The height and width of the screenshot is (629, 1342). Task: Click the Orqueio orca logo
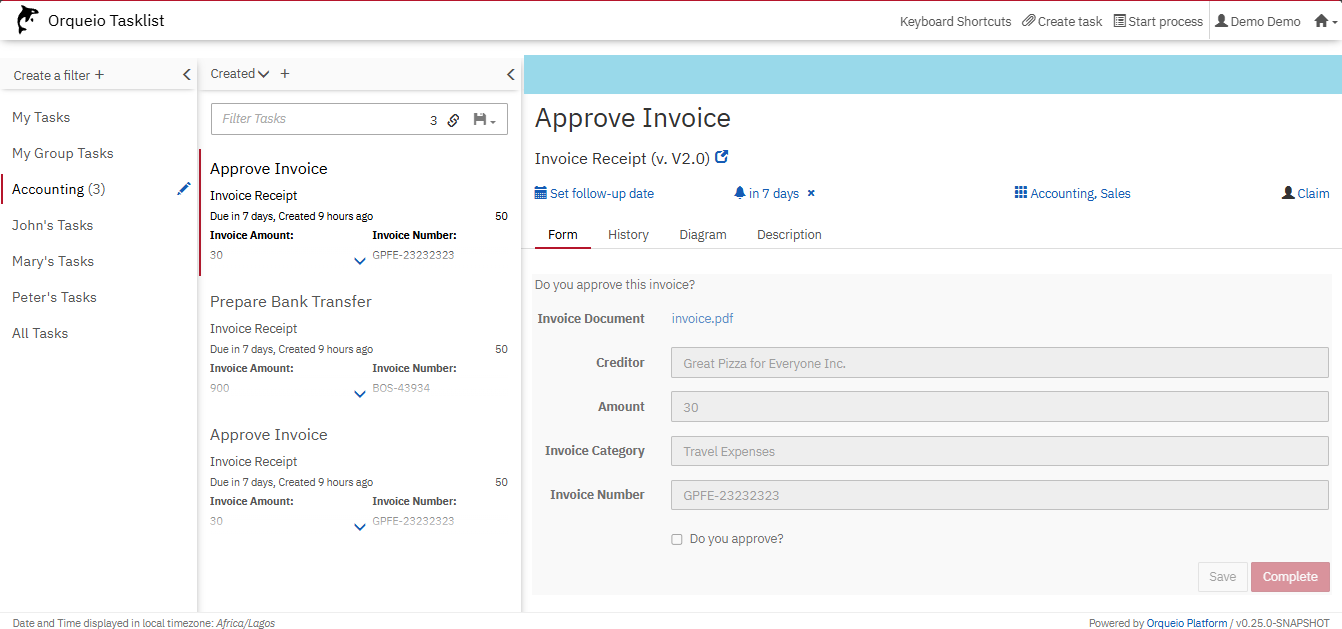28,20
